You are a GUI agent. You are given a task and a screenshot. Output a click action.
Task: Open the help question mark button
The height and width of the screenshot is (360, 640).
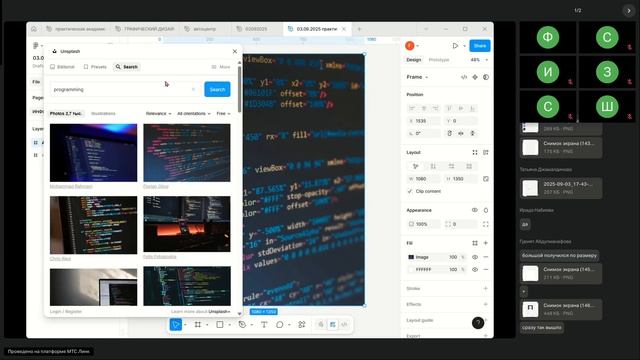pos(478,323)
